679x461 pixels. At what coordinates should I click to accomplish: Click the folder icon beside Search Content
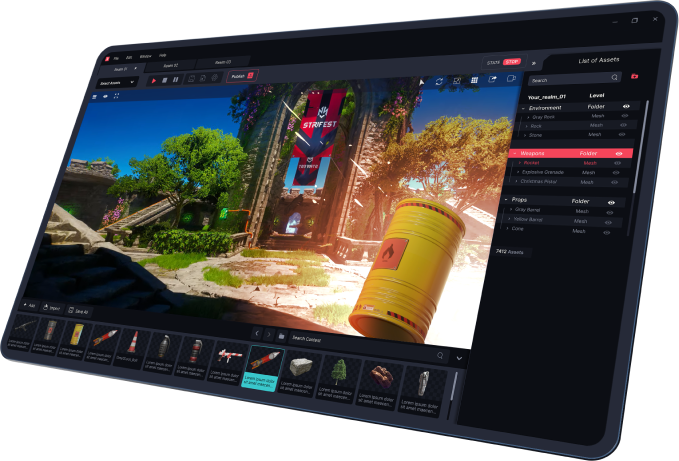click(x=281, y=336)
